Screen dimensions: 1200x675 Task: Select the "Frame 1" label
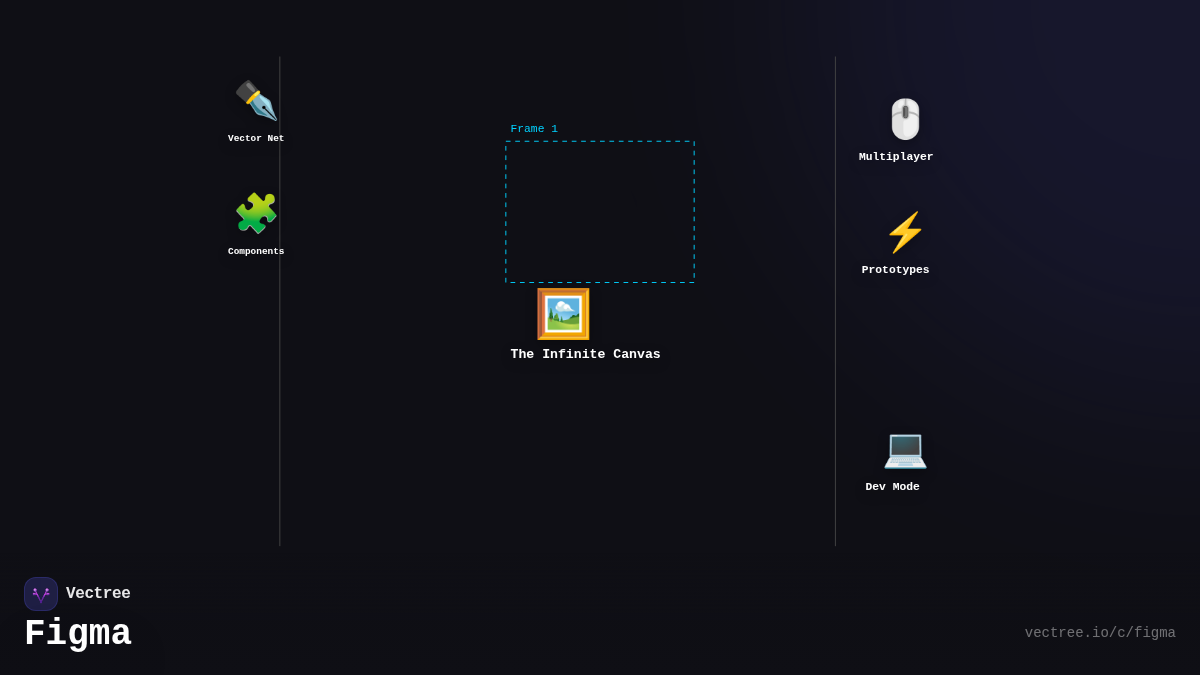point(534,129)
